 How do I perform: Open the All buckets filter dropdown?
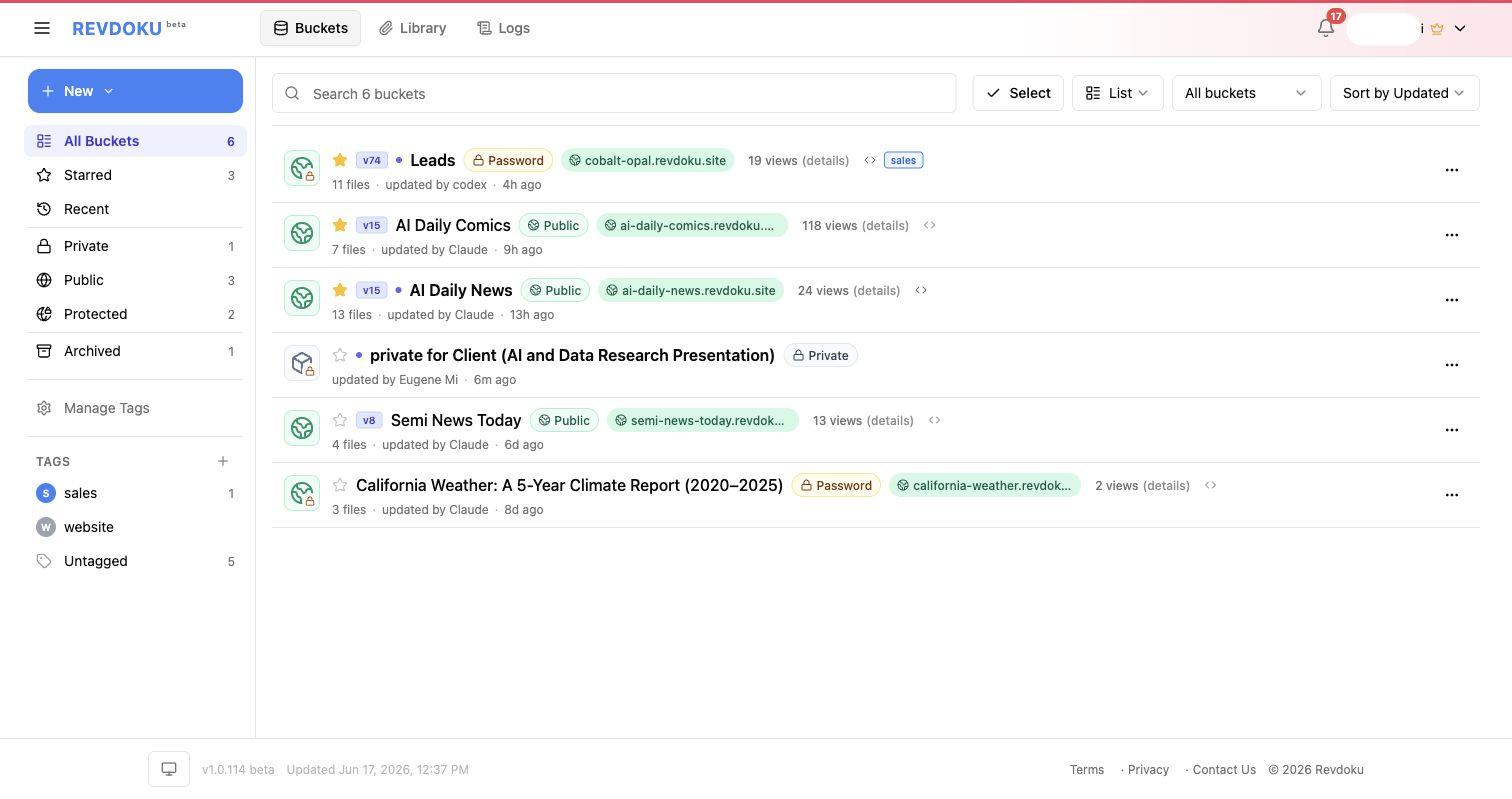click(1246, 93)
